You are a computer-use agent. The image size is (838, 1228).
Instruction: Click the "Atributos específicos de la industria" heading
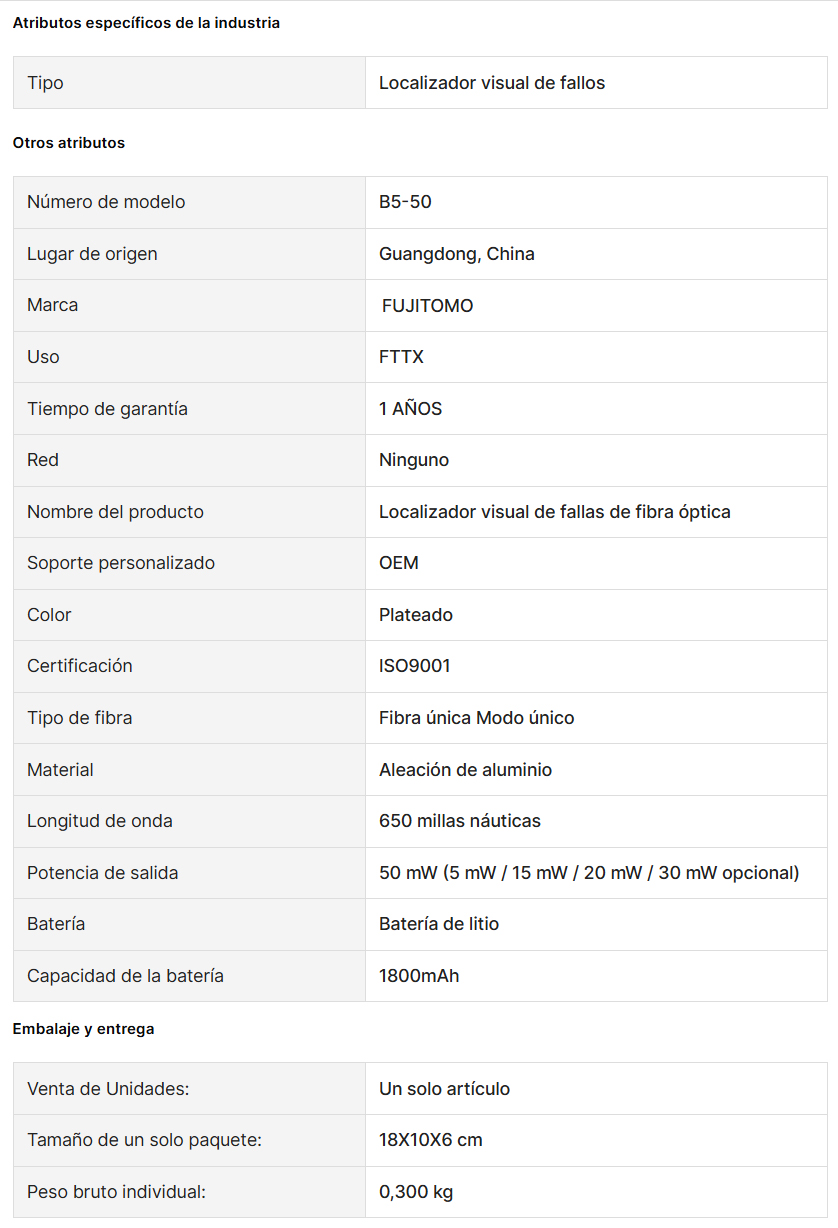(146, 23)
